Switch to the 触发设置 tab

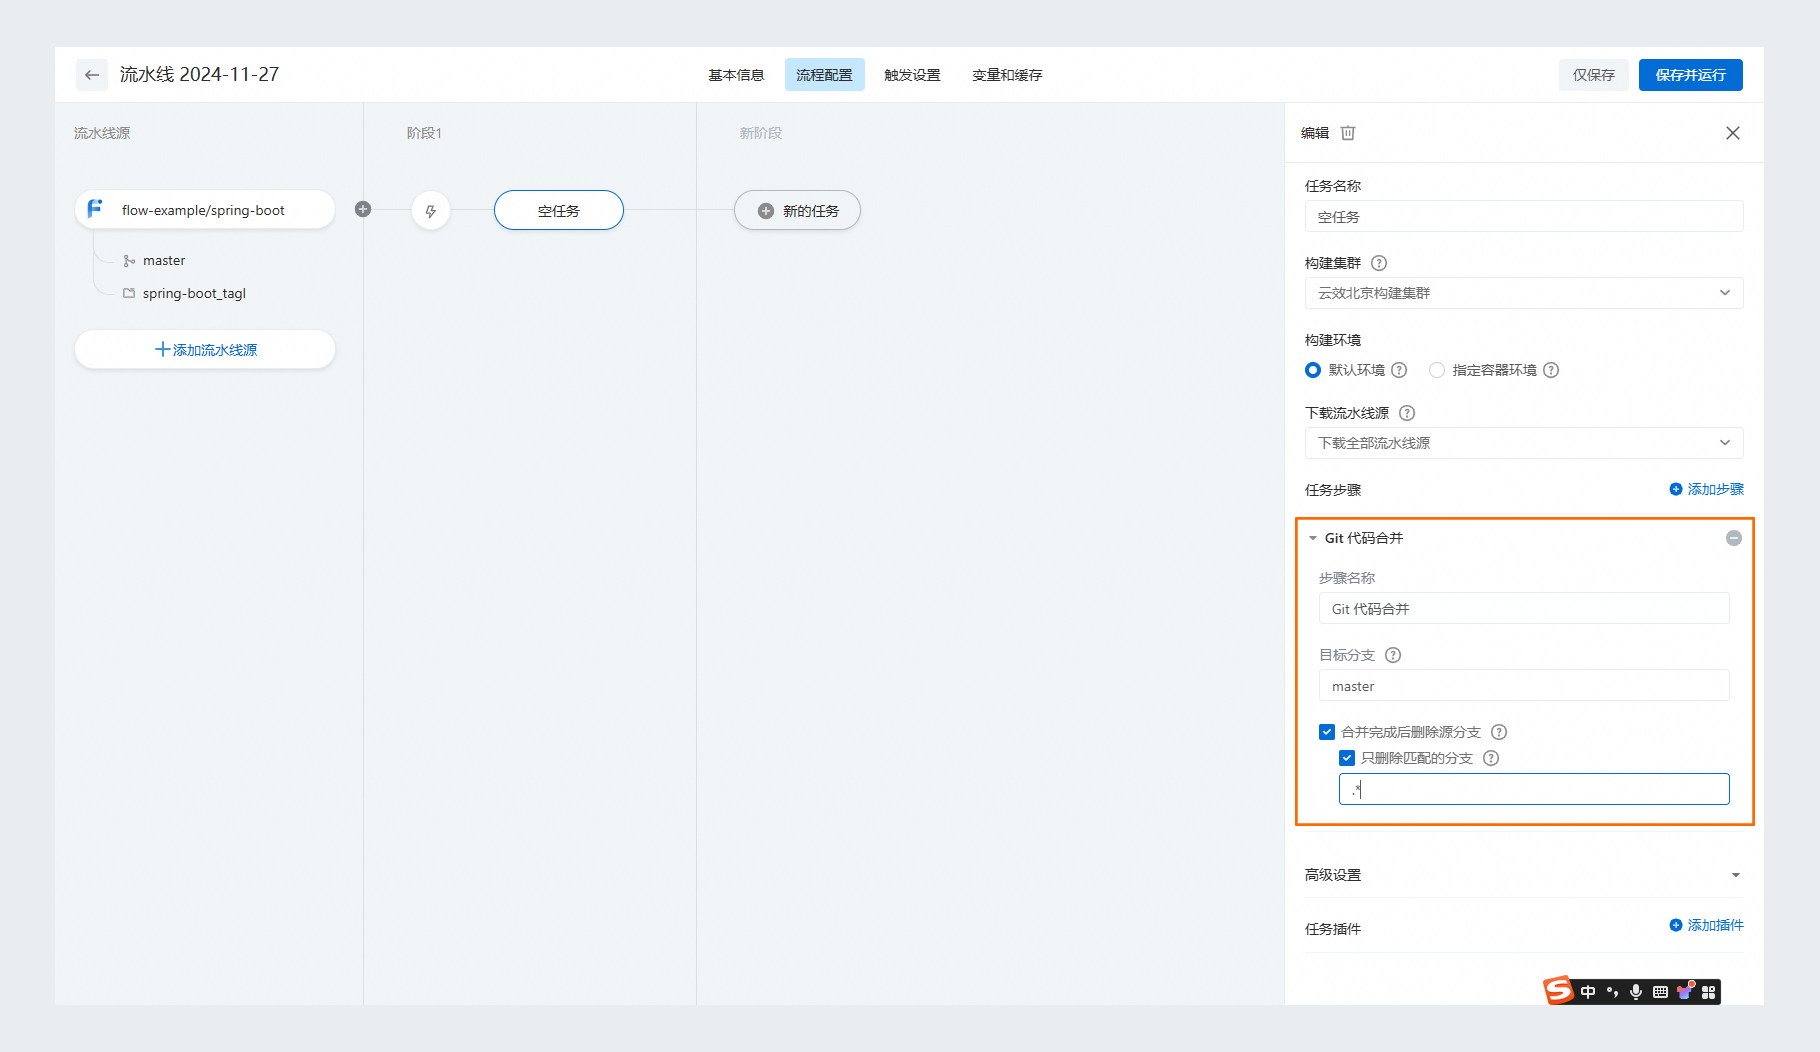912,75
